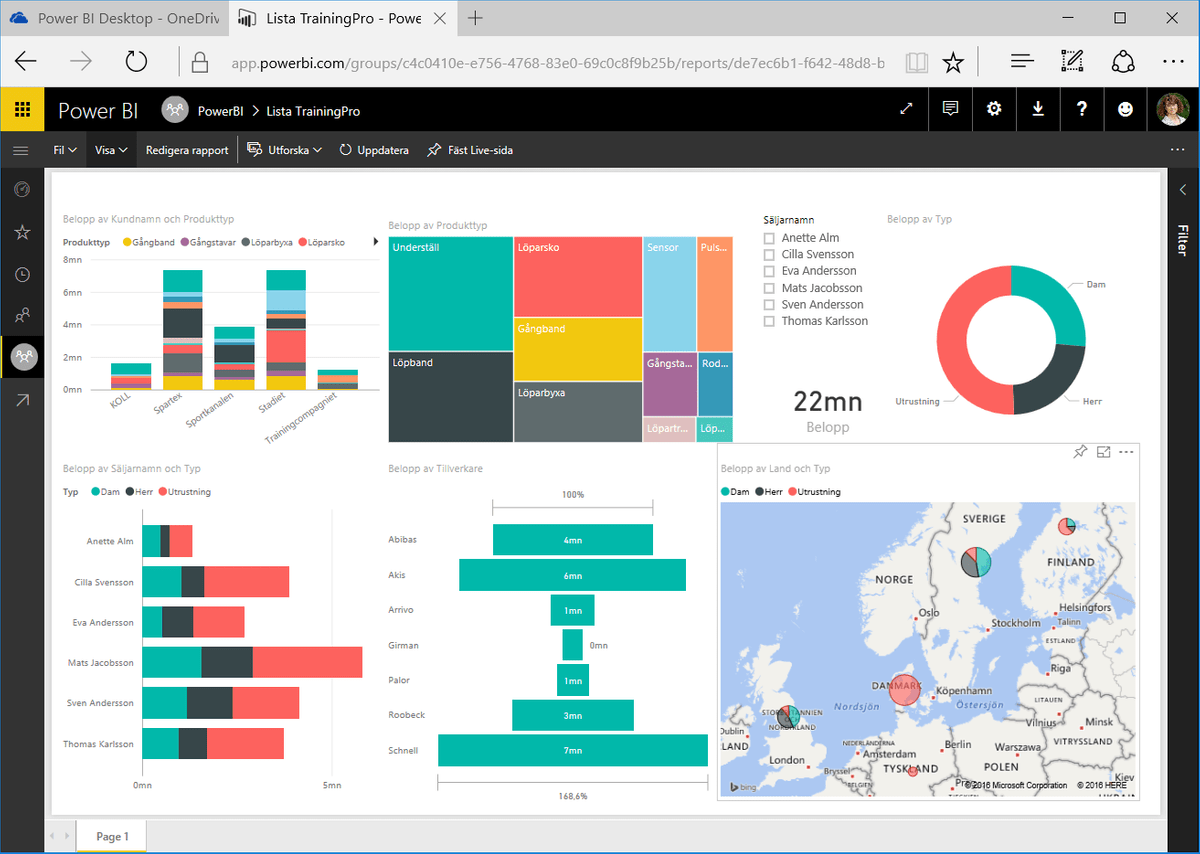Open the settings gear in header

[x=994, y=110]
